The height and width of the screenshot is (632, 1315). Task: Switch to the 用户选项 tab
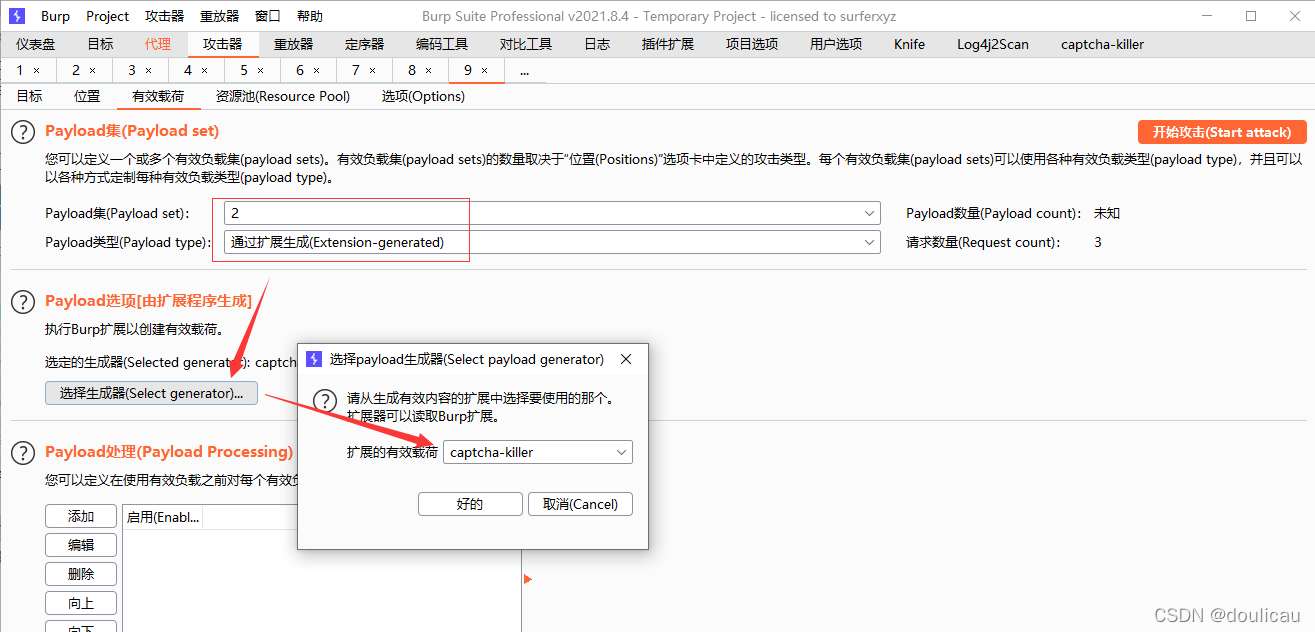click(x=836, y=44)
